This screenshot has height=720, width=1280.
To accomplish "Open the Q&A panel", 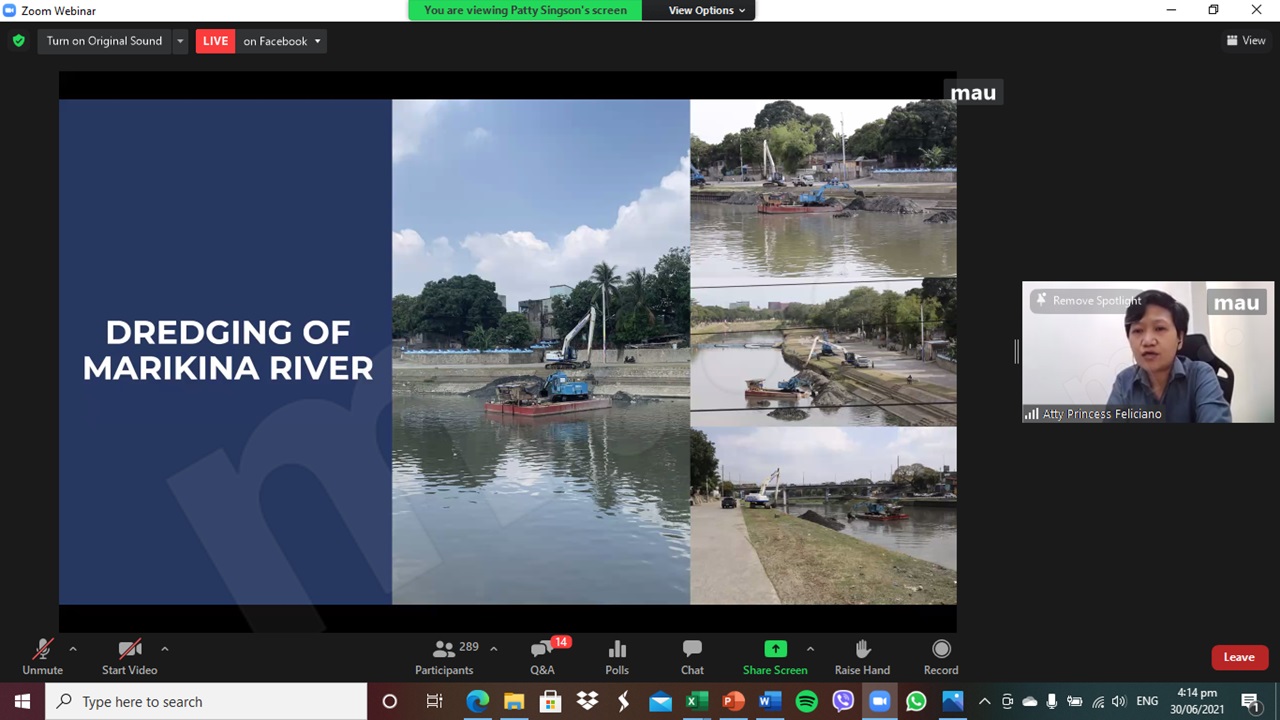I will pyautogui.click(x=542, y=657).
